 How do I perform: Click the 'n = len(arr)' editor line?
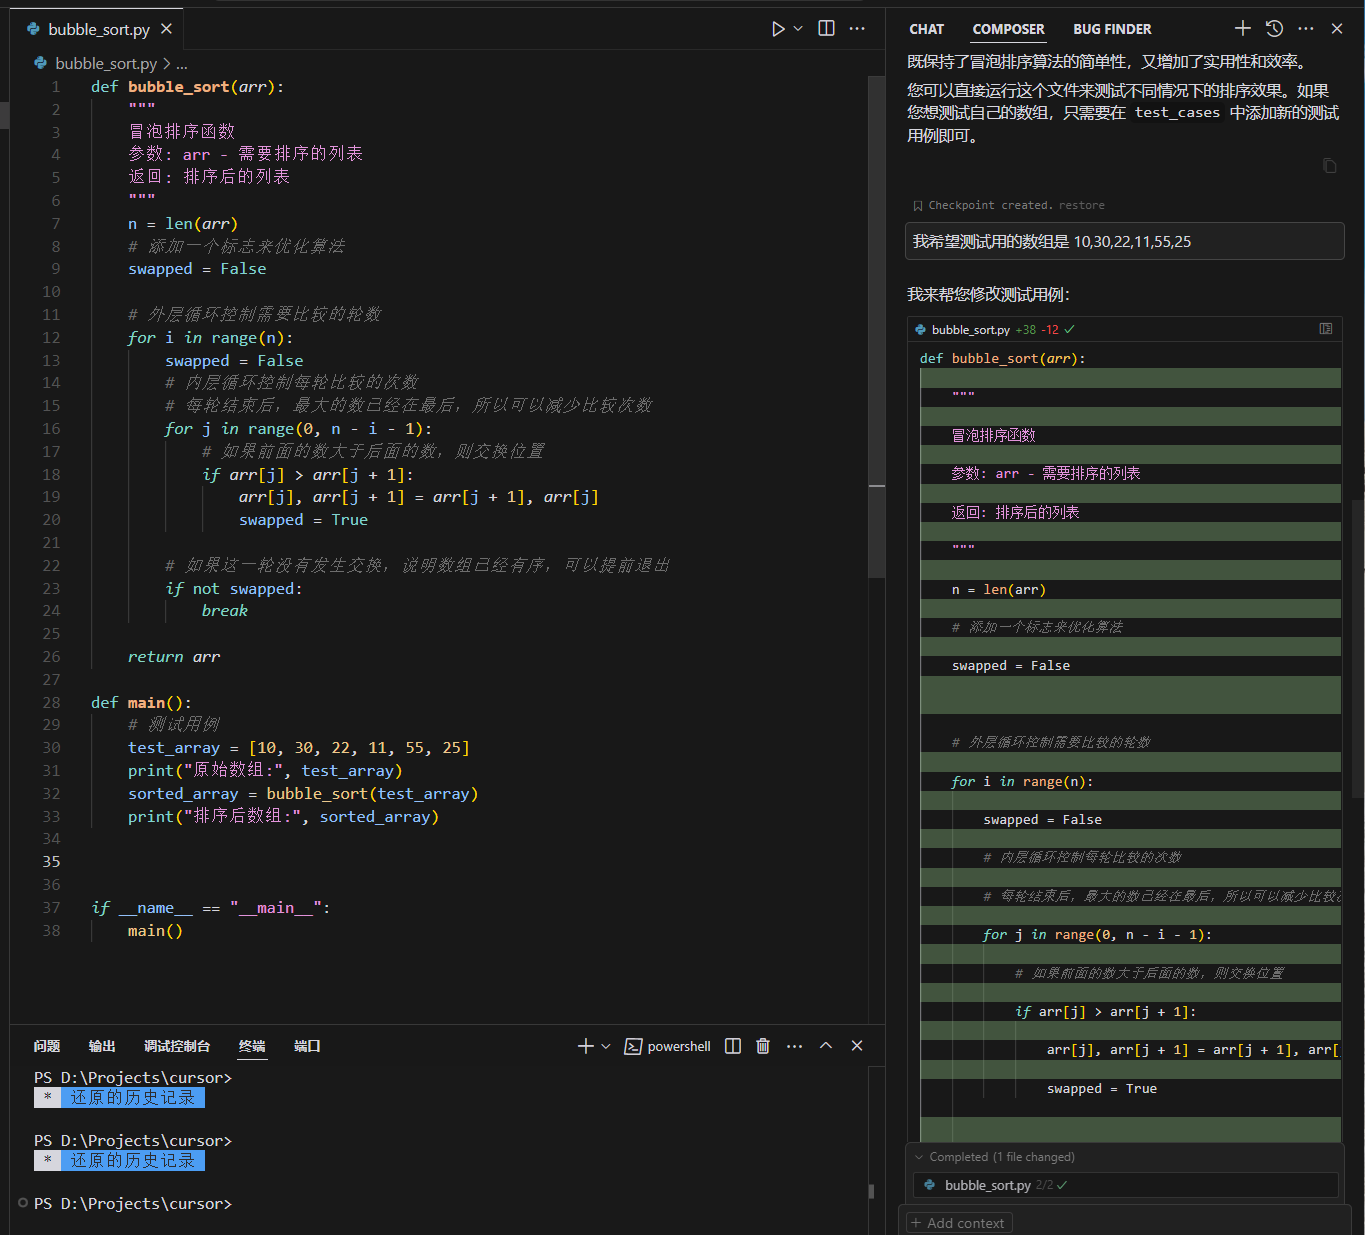click(183, 224)
